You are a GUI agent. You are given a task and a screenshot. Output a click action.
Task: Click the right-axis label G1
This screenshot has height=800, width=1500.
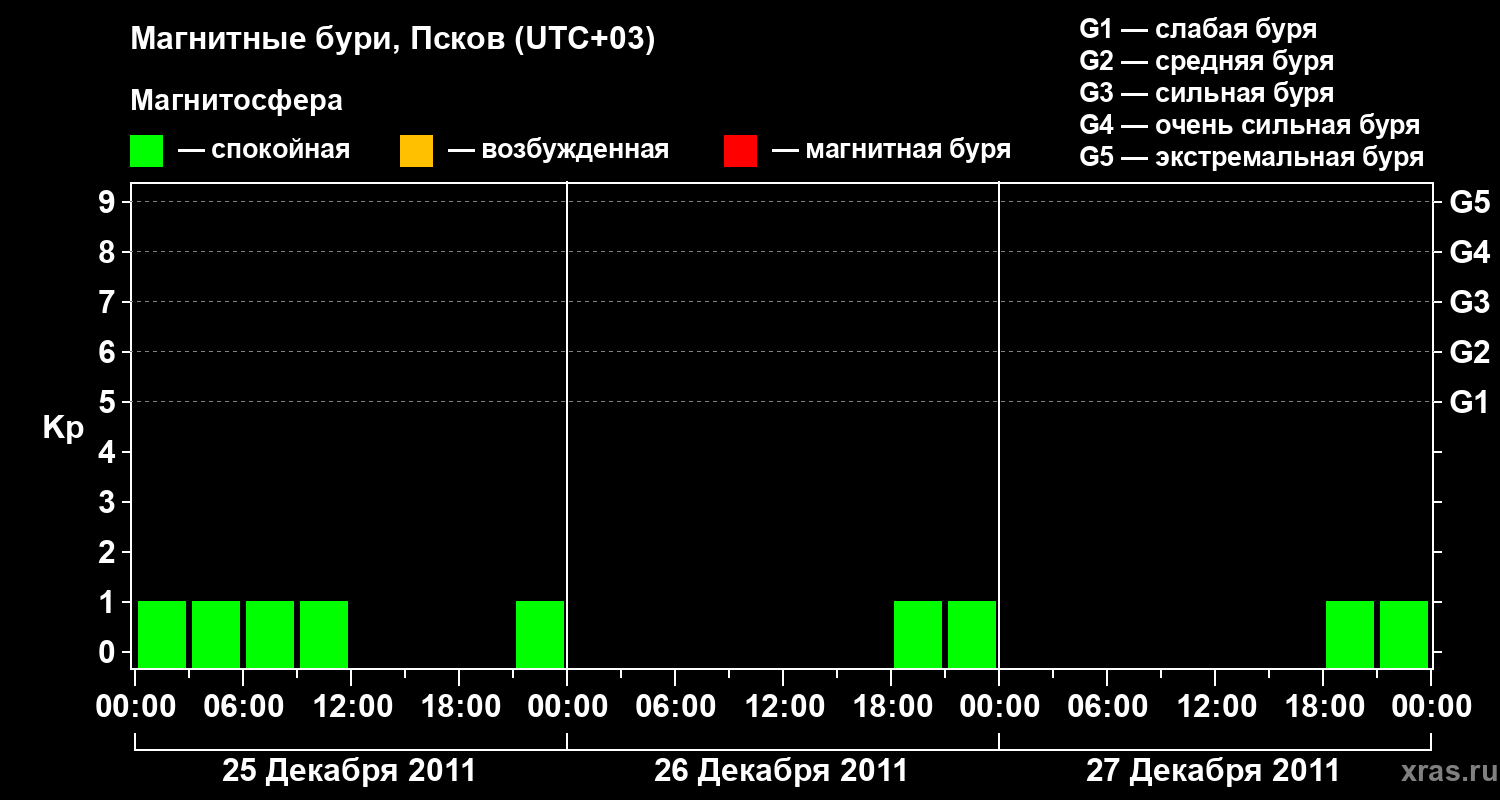point(1470,402)
